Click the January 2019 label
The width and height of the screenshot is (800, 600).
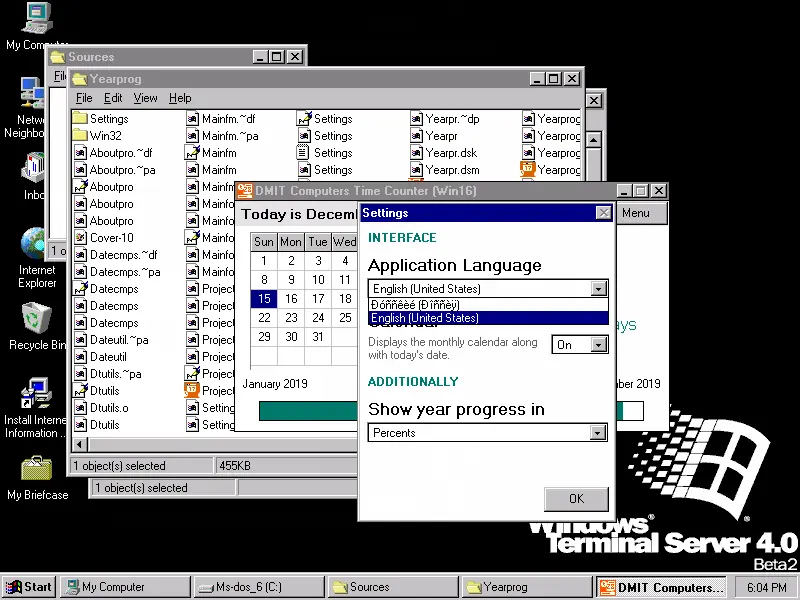pyautogui.click(x=275, y=384)
